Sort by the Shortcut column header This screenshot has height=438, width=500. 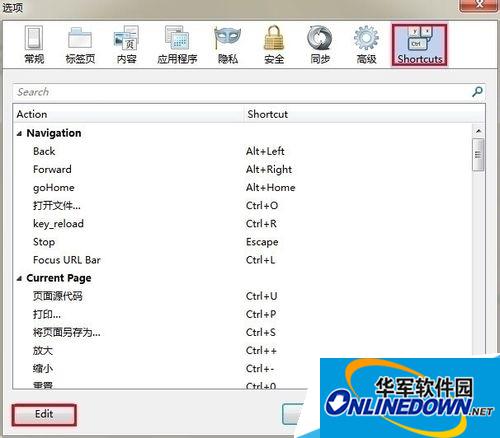click(365, 114)
